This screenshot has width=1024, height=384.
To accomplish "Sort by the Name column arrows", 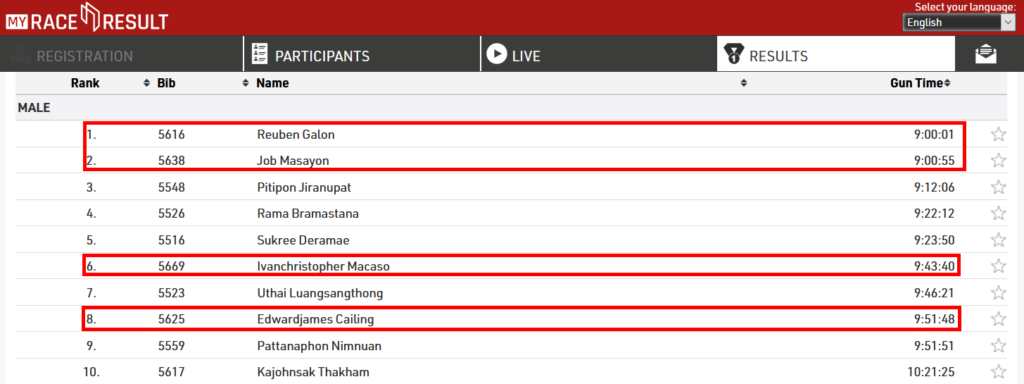I will click(x=743, y=84).
